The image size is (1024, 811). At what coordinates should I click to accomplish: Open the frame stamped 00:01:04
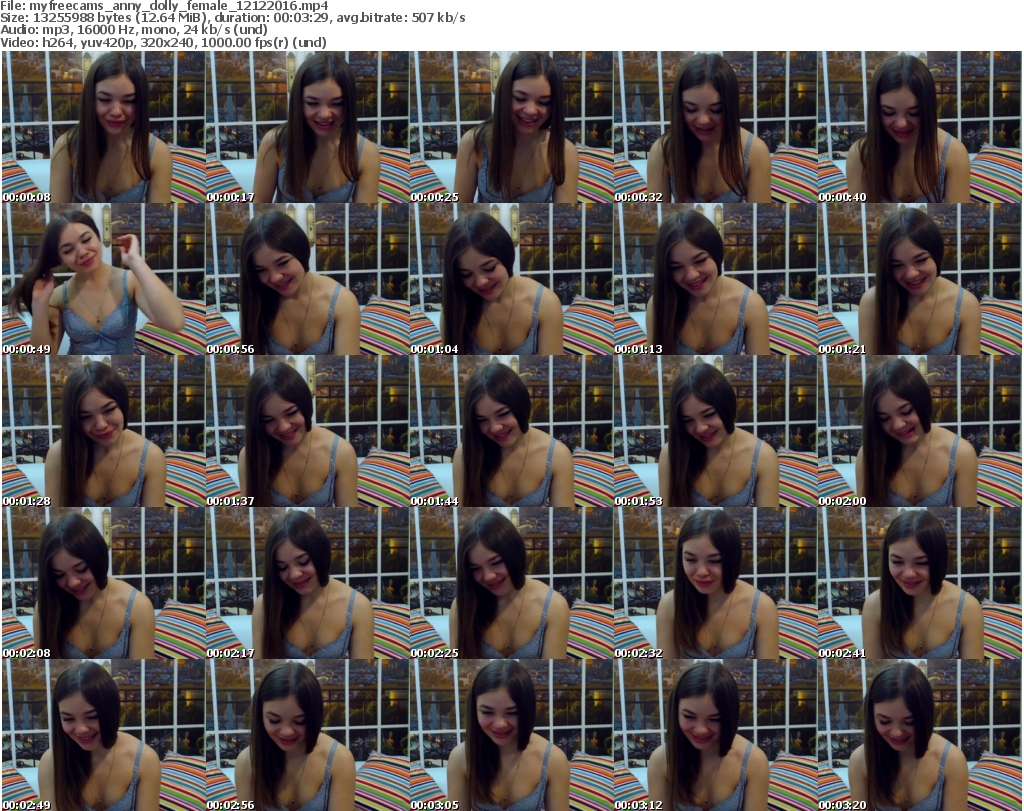coord(511,279)
